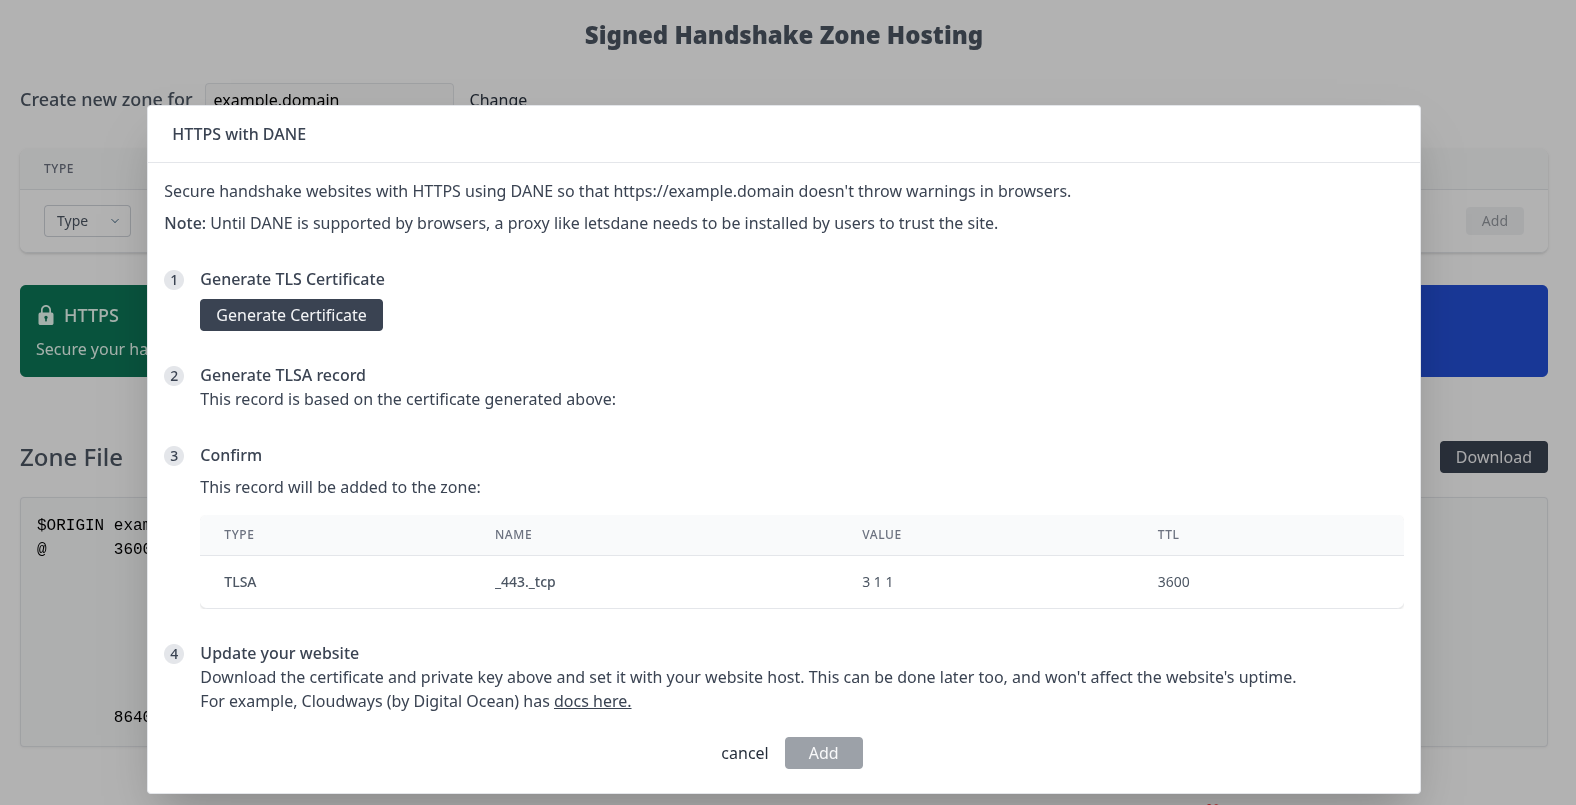Viewport: 1576px width, 805px height.
Task: Cancel the HTTPS with DANE dialog
Action: point(744,753)
